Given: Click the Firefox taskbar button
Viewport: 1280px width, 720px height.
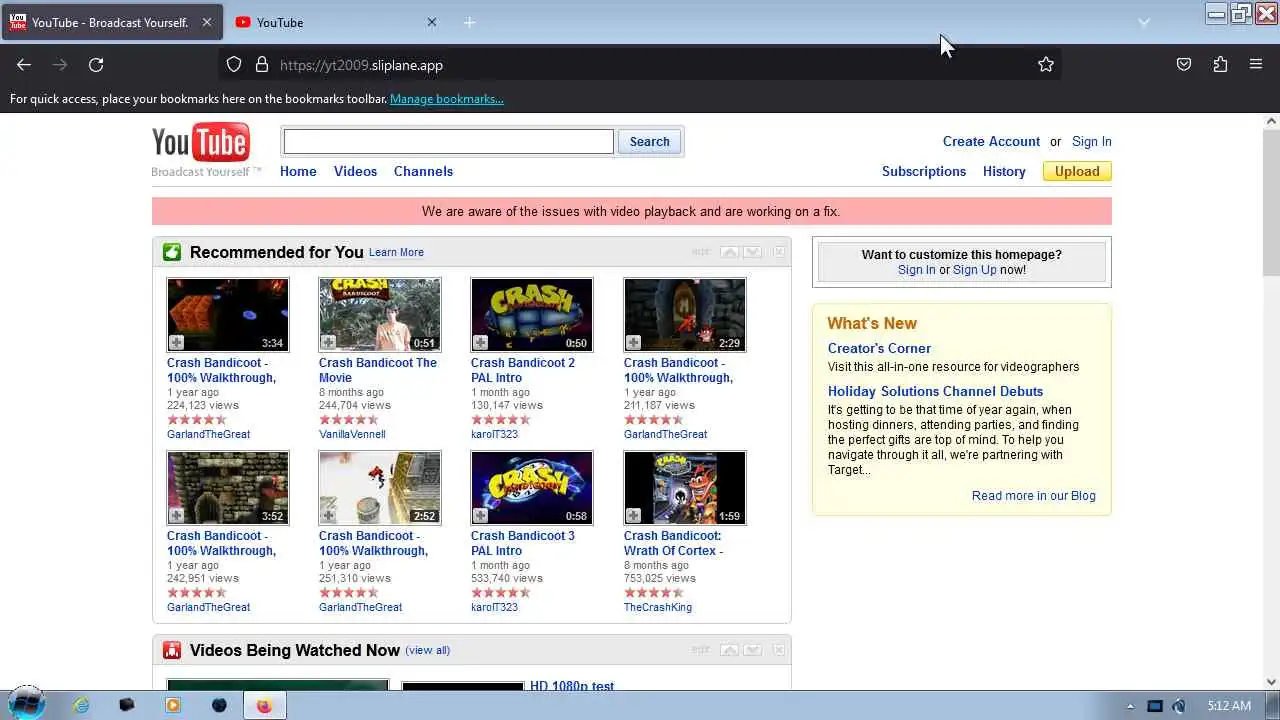Looking at the screenshot, I should tap(264, 705).
